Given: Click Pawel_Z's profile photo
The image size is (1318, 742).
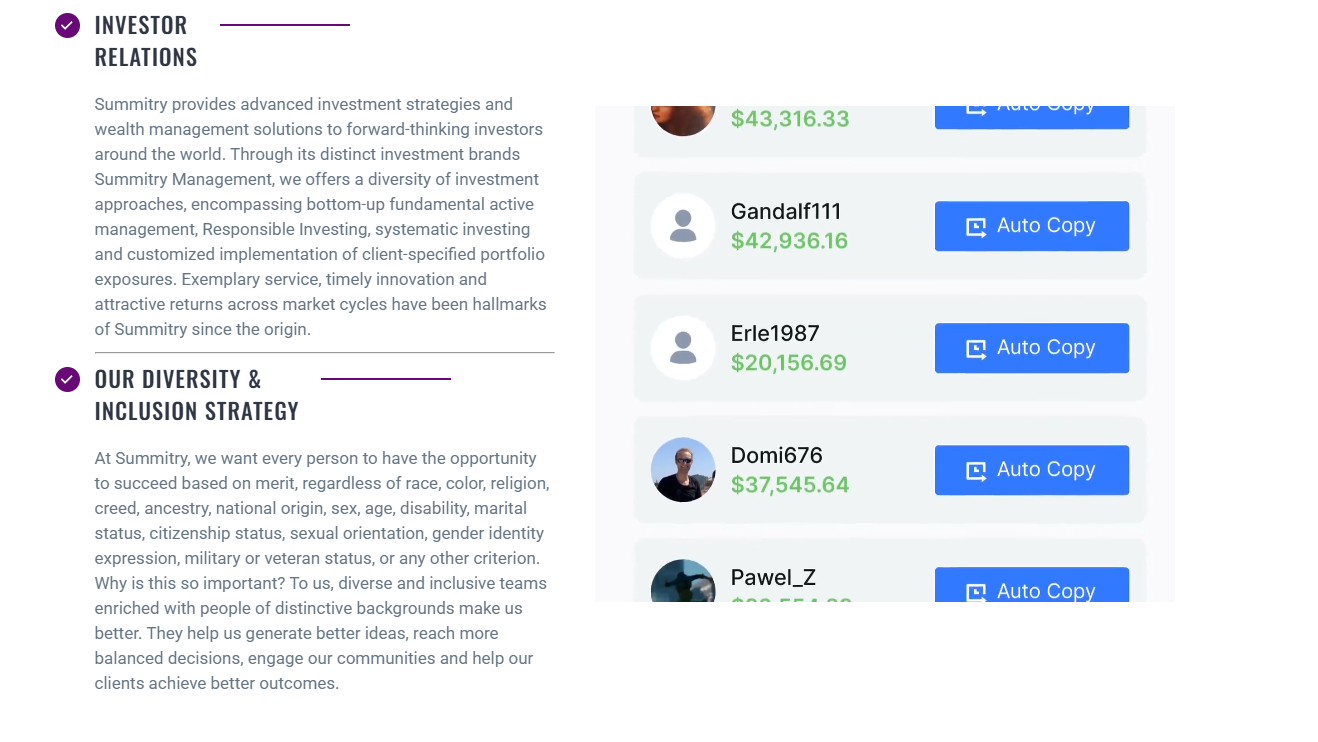Looking at the screenshot, I should (683, 582).
